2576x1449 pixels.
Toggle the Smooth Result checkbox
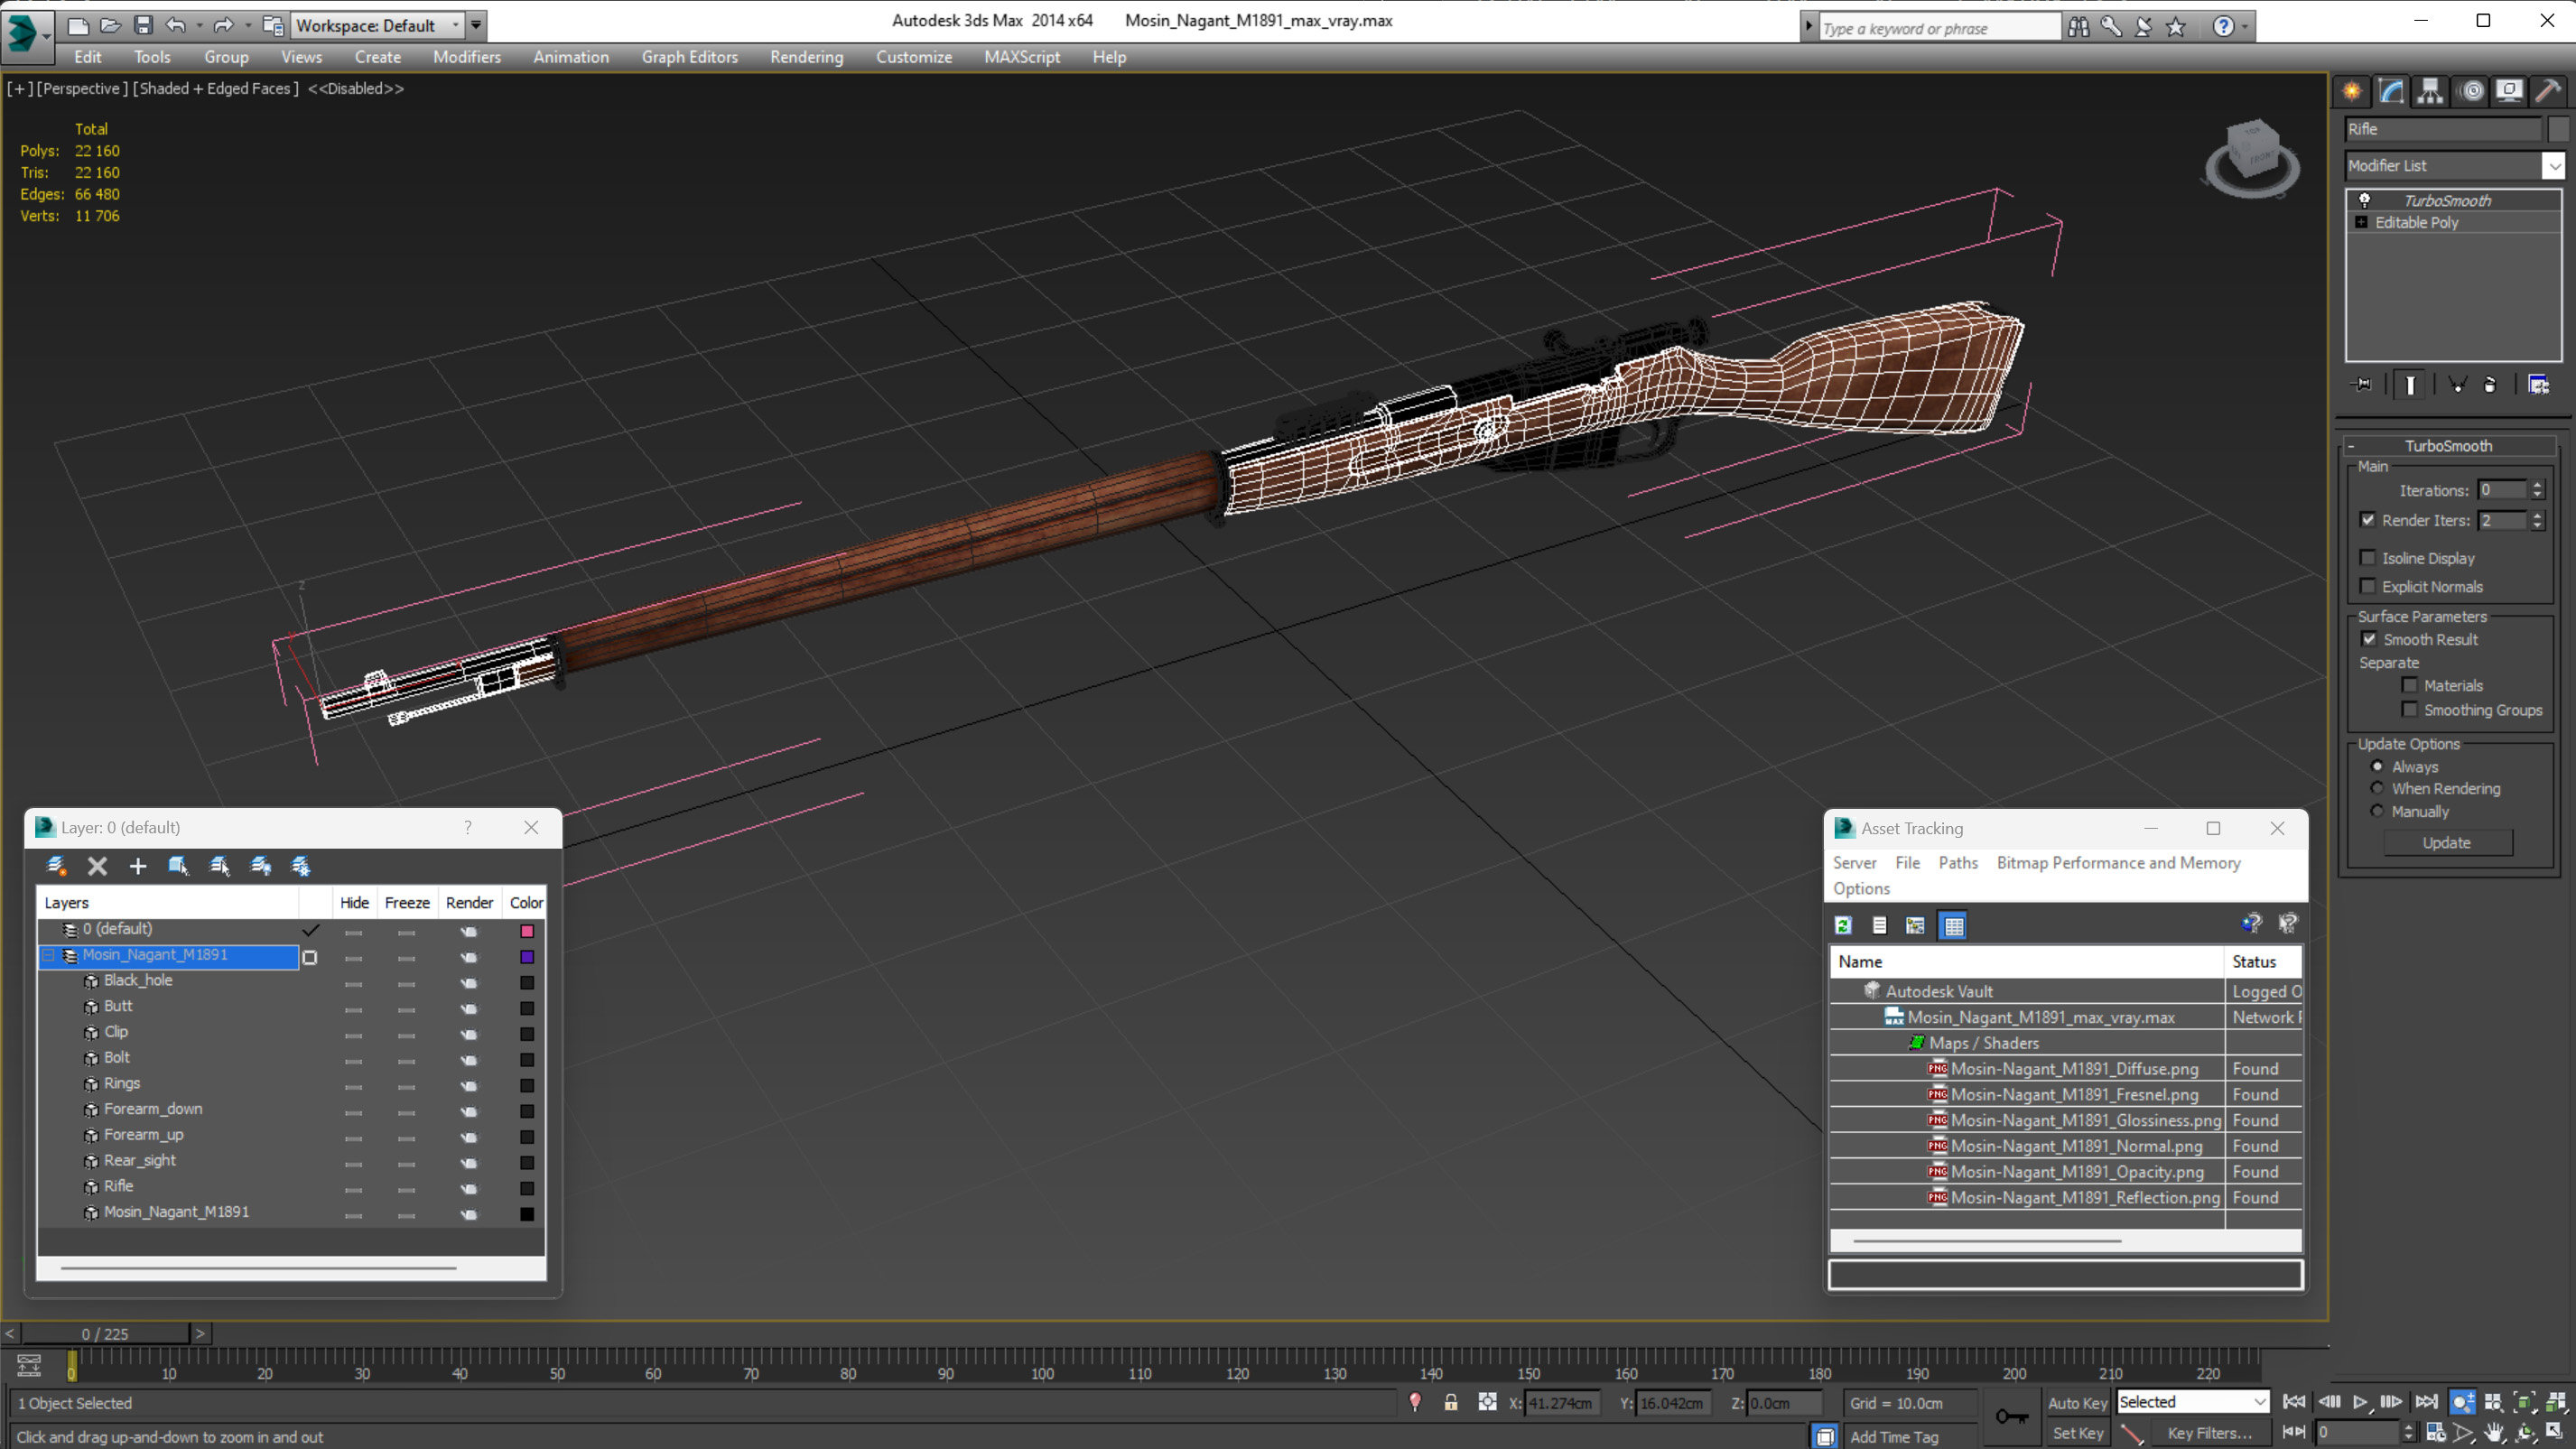point(2369,639)
